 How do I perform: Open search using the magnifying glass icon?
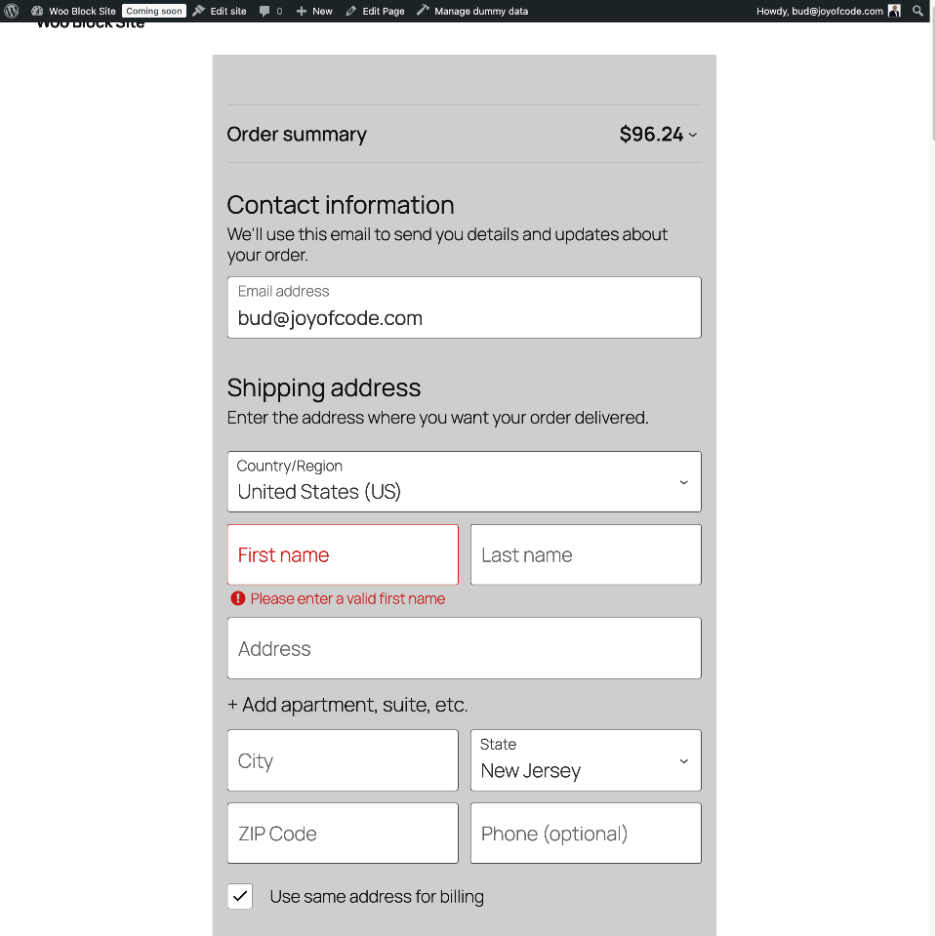917,11
